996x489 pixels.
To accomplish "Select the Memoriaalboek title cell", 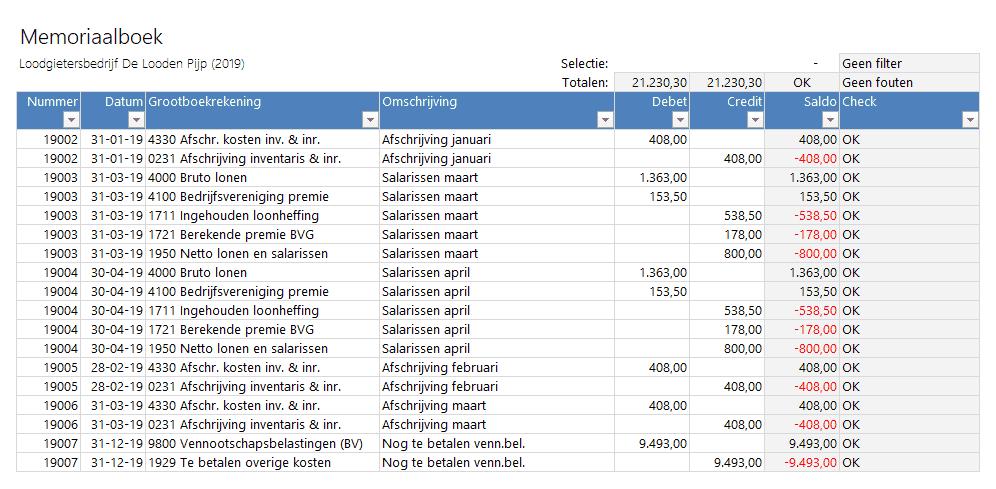I will click(92, 38).
